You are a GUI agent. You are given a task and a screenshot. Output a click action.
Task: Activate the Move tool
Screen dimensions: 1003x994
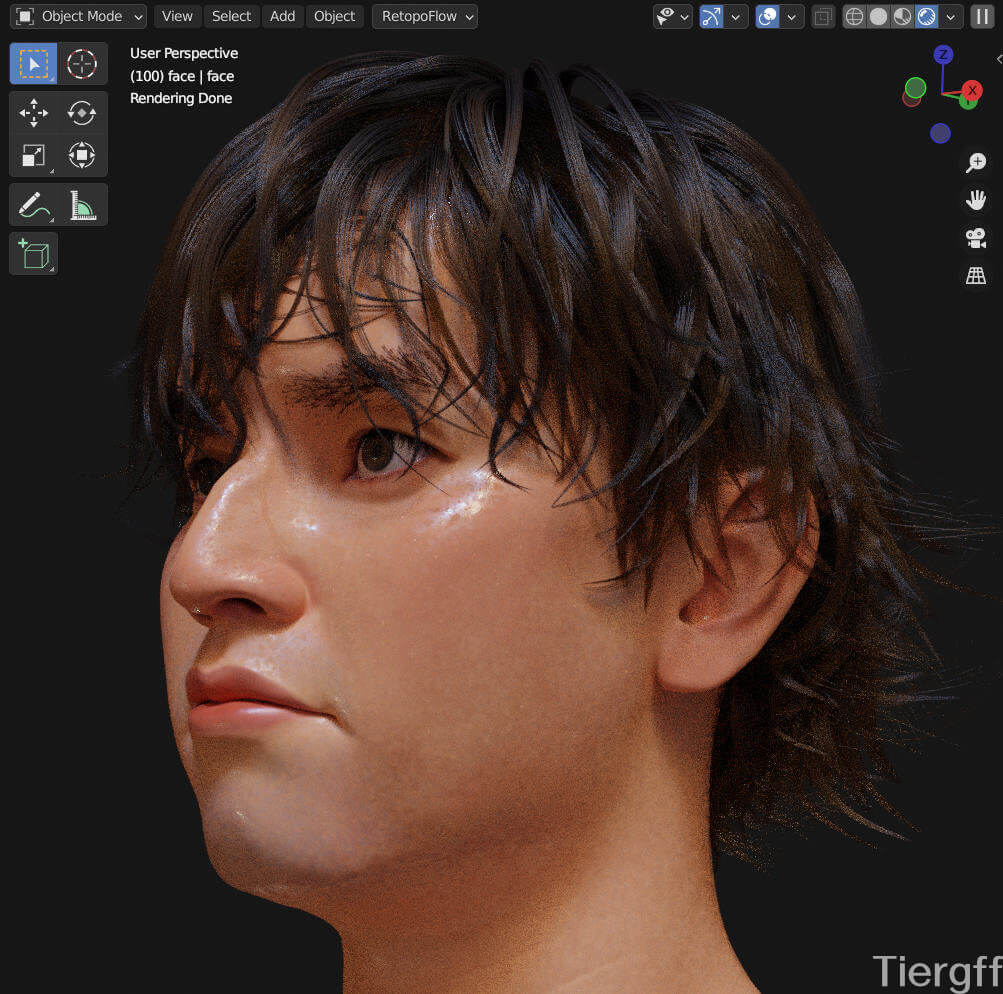34,113
